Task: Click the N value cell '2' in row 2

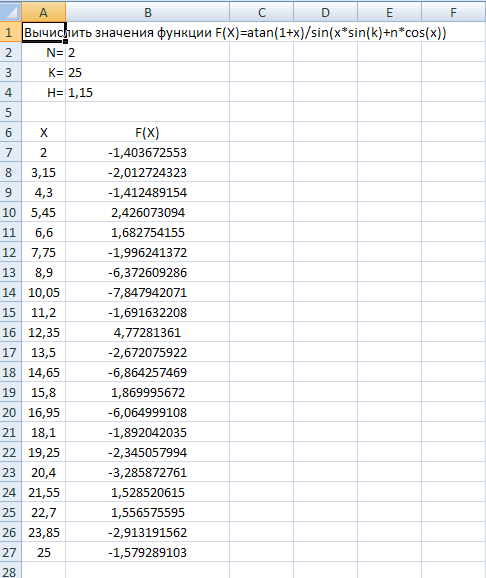Action: pyautogui.click(x=147, y=52)
